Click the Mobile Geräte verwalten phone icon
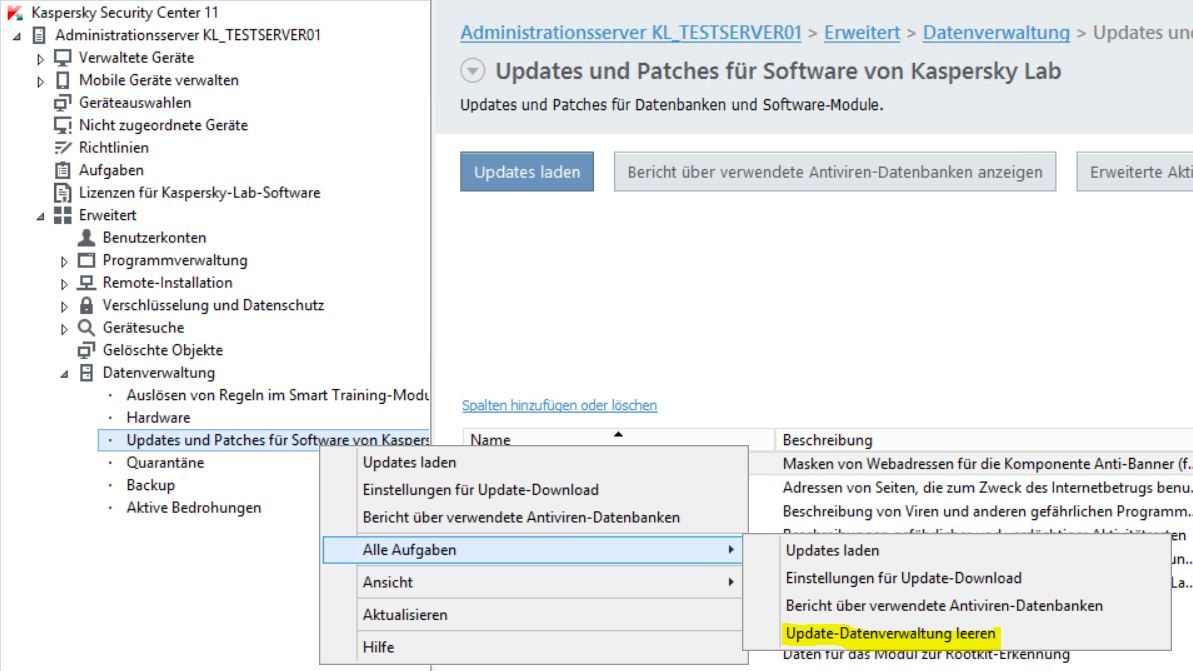This screenshot has height=671, width=1193. [x=63, y=80]
